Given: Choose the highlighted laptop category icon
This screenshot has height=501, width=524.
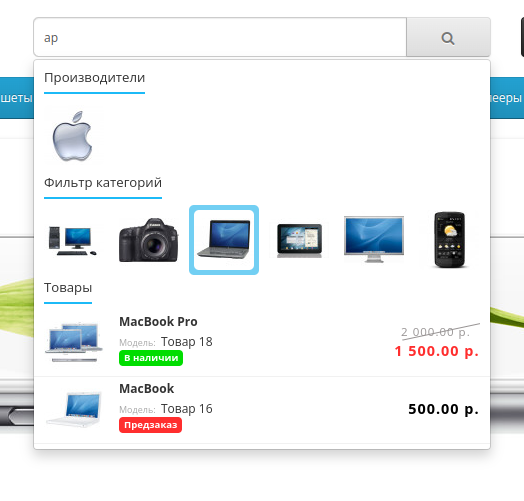Looking at the screenshot, I should (x=224, y=240).
